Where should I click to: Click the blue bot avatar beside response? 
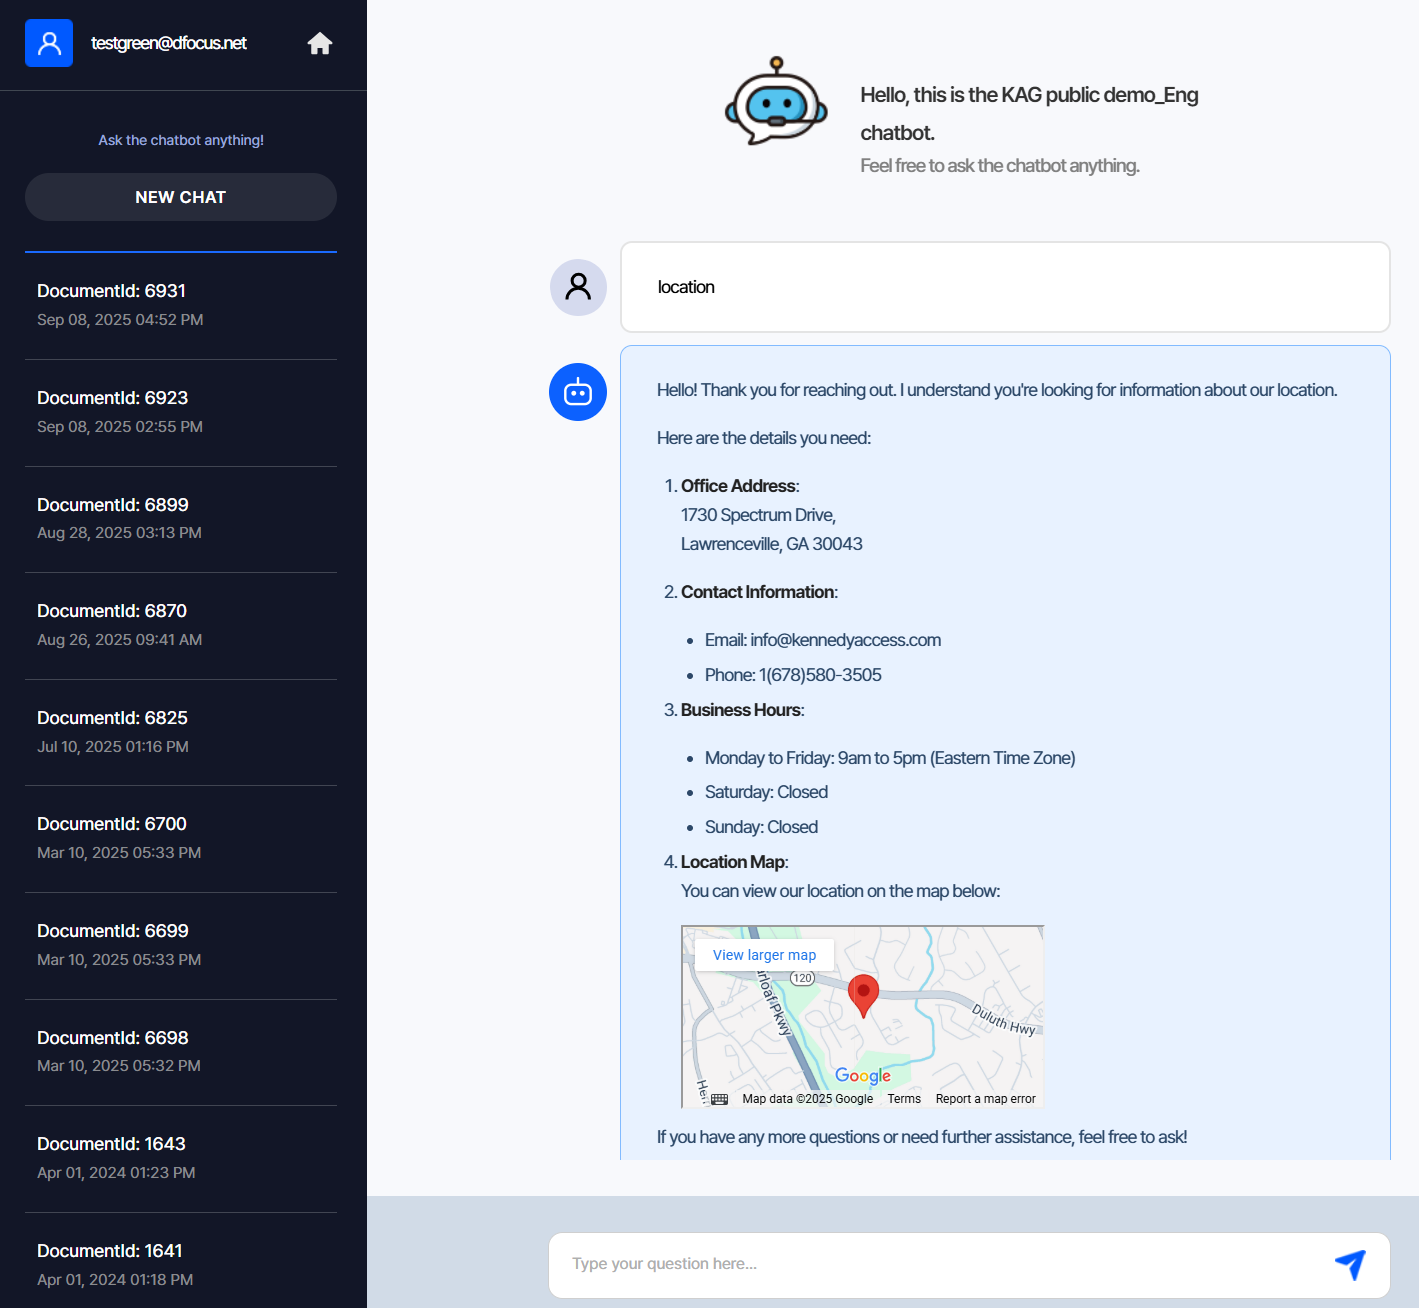578,392
